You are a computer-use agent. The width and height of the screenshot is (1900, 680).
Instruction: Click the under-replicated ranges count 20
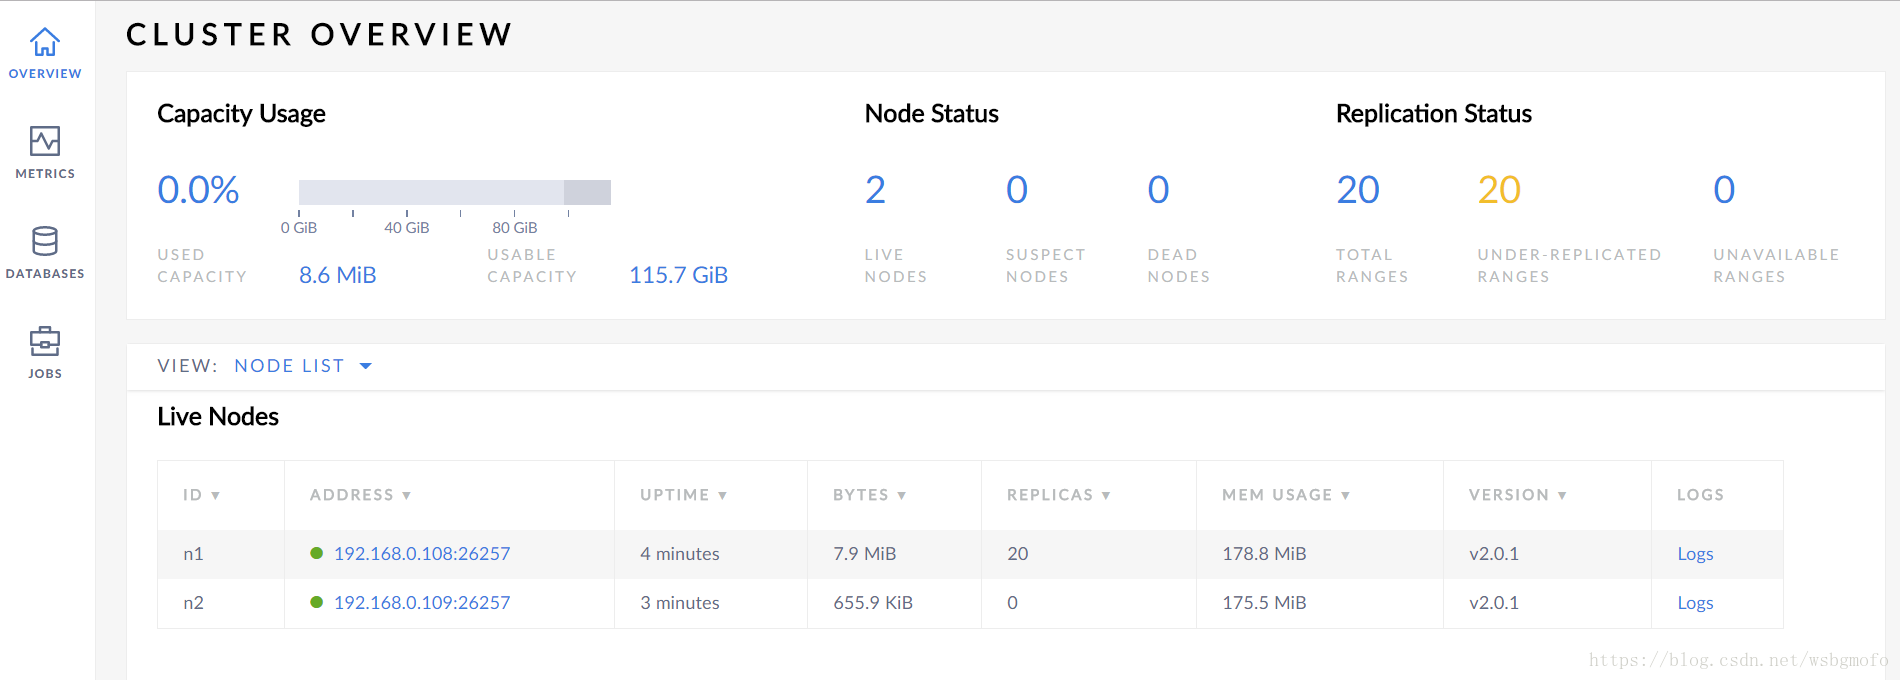pos(1499,190)
